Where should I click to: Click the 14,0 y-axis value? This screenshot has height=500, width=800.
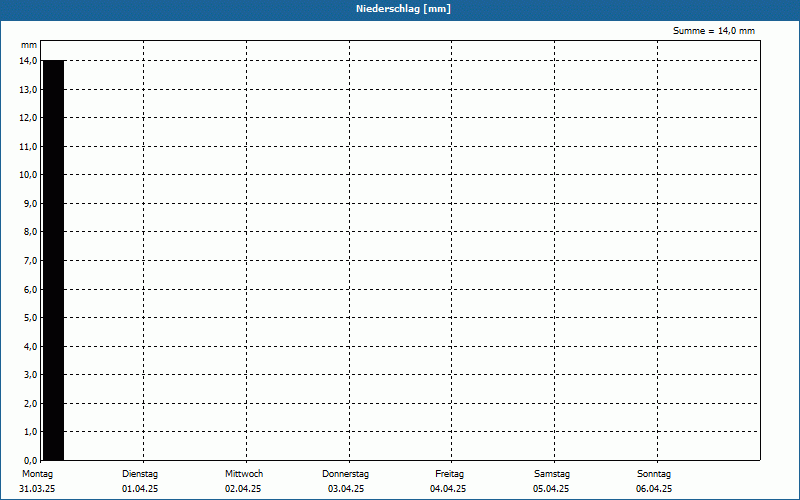pyautogui.click(x=28, y=61)
